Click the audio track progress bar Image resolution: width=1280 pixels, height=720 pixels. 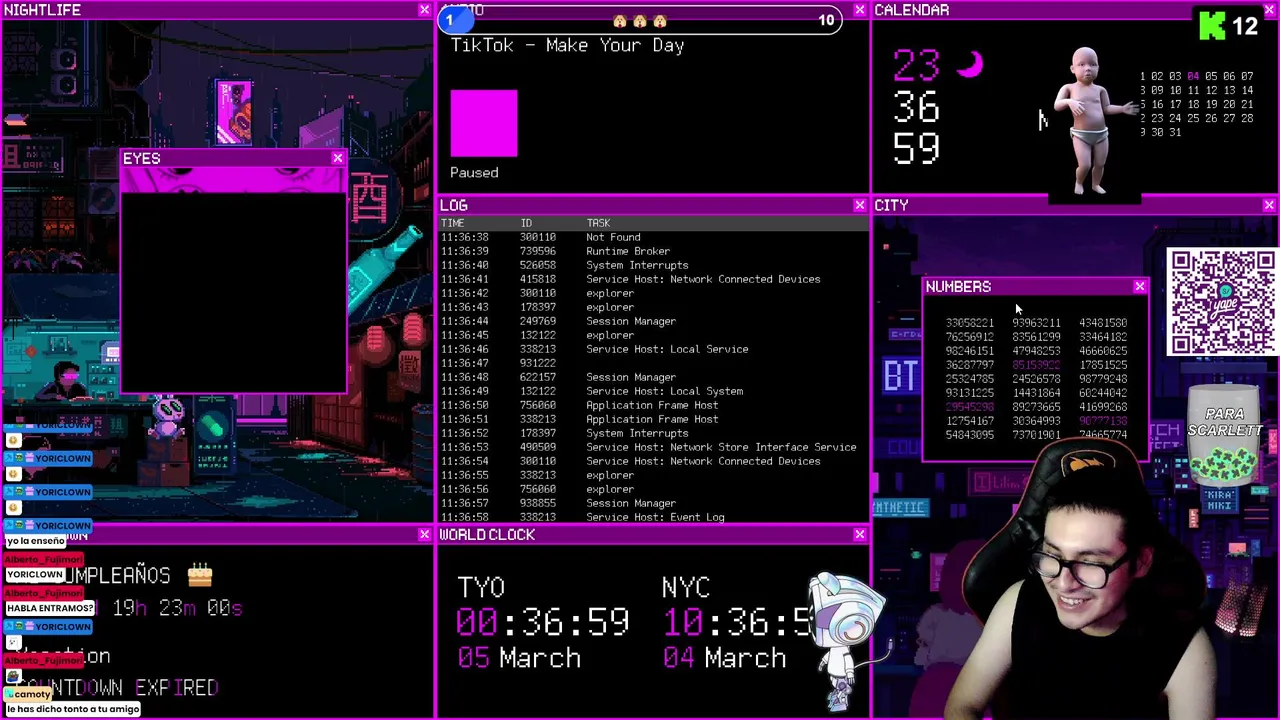[x=640, y=21]
